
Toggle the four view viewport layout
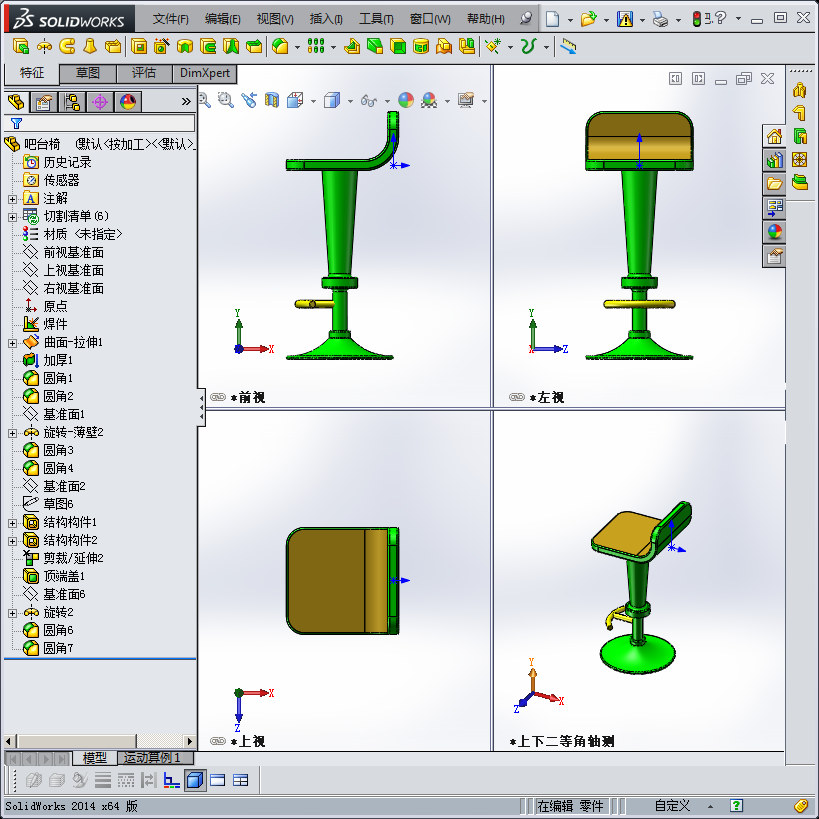(241, 780)
